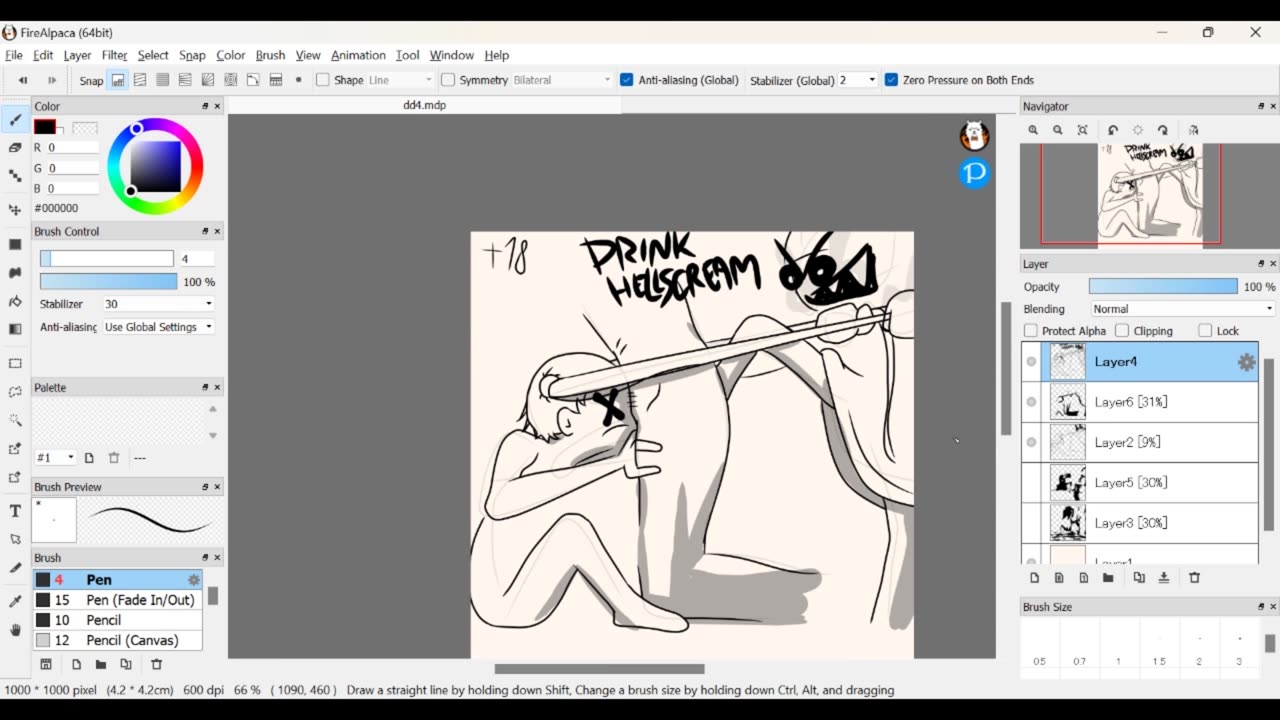Screen dimensions: 1280x720
Task: Rotate canvas left in Navigator
Action: coord(1113,130)
